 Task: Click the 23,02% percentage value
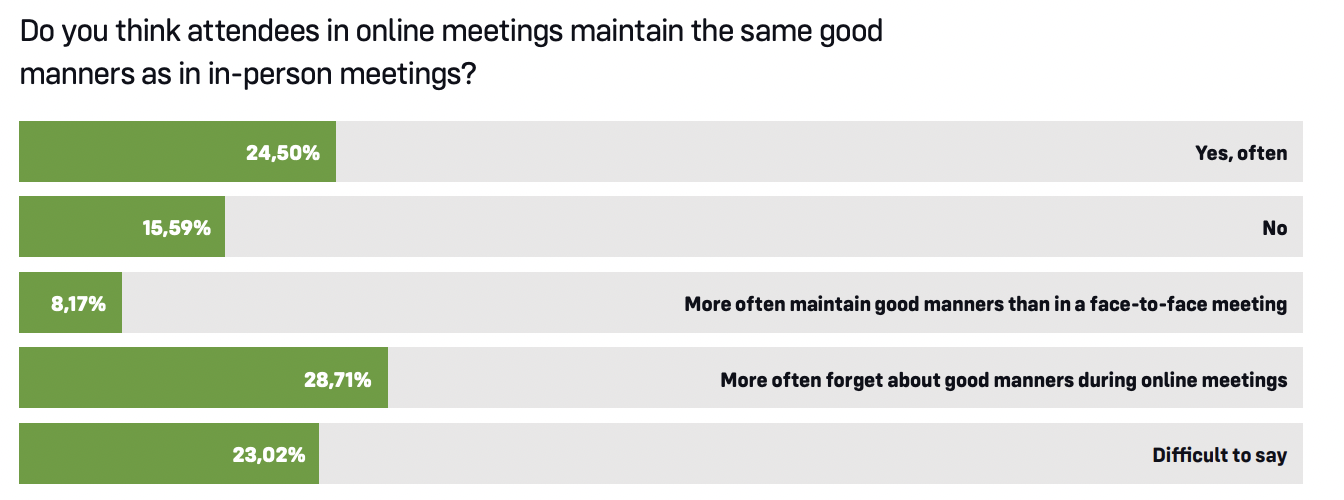(269, 455)
